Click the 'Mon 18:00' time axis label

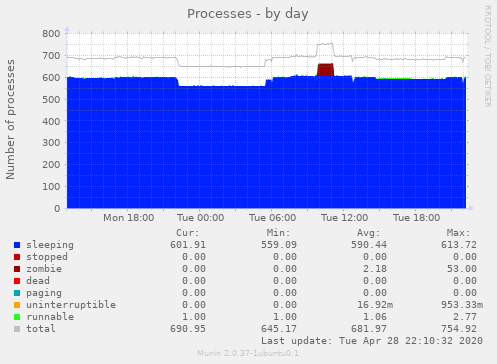129,218
